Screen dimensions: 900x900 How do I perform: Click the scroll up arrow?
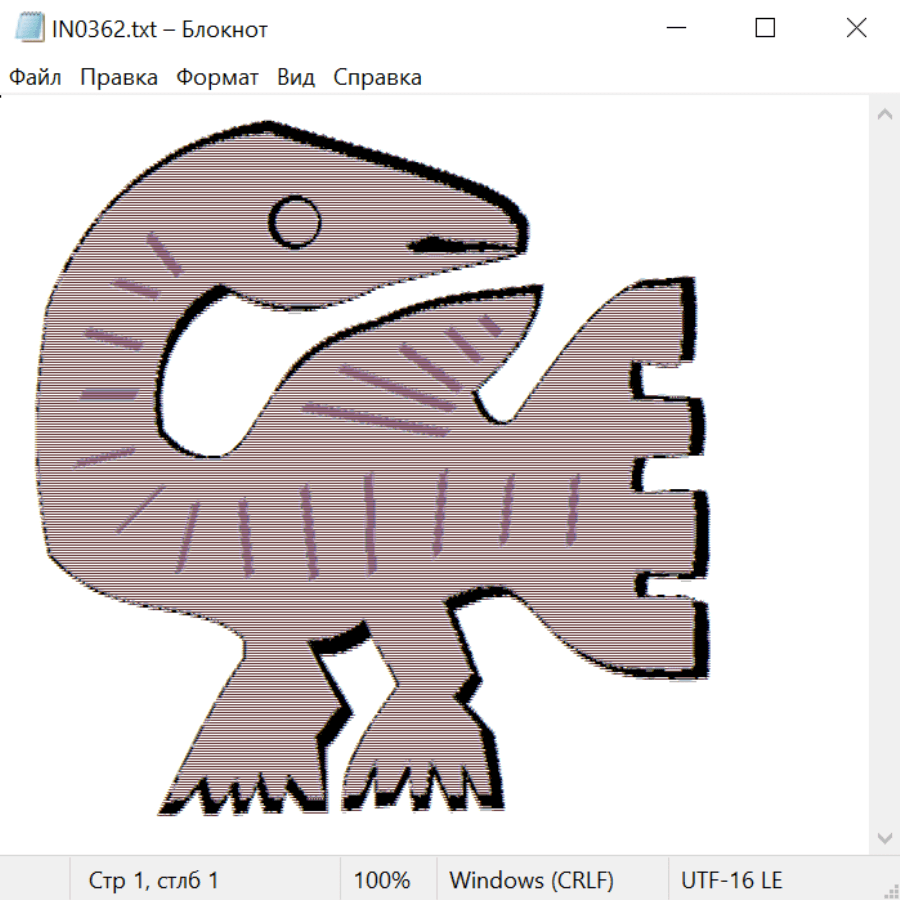pyautogui.click(x=884, y=115)
